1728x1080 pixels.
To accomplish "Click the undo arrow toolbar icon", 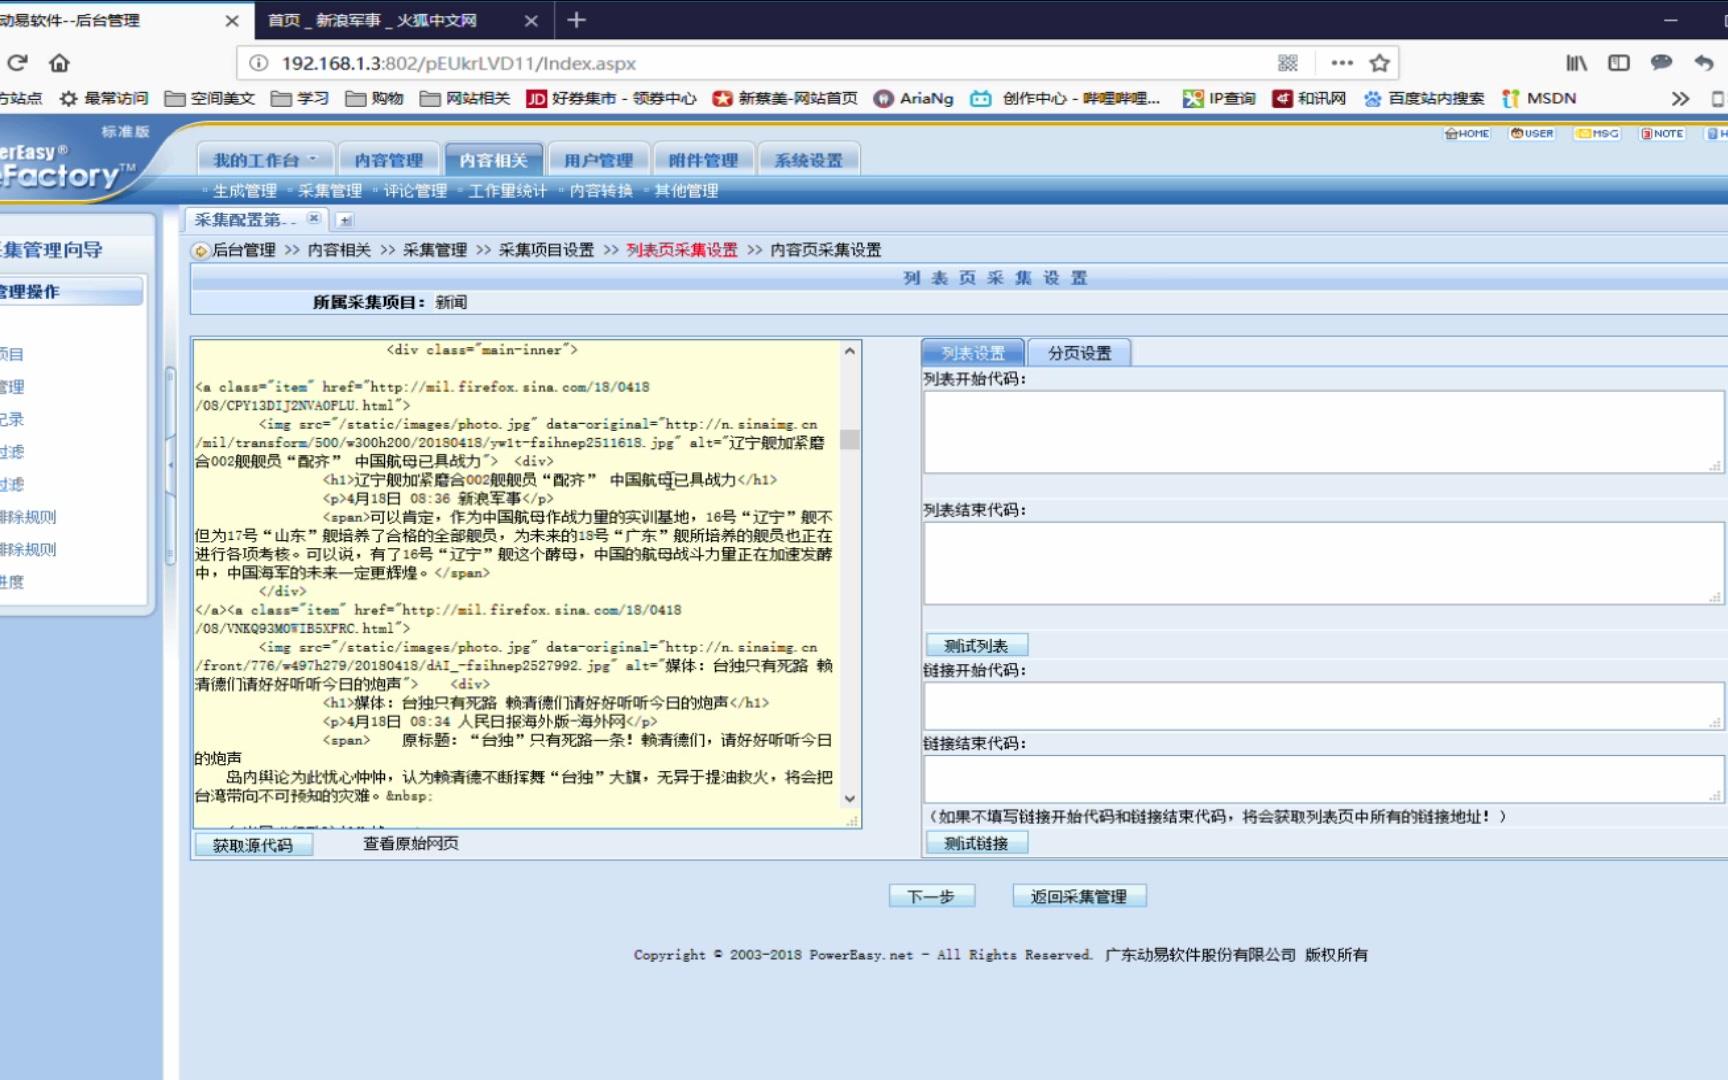I will (x=1704, y=63).
